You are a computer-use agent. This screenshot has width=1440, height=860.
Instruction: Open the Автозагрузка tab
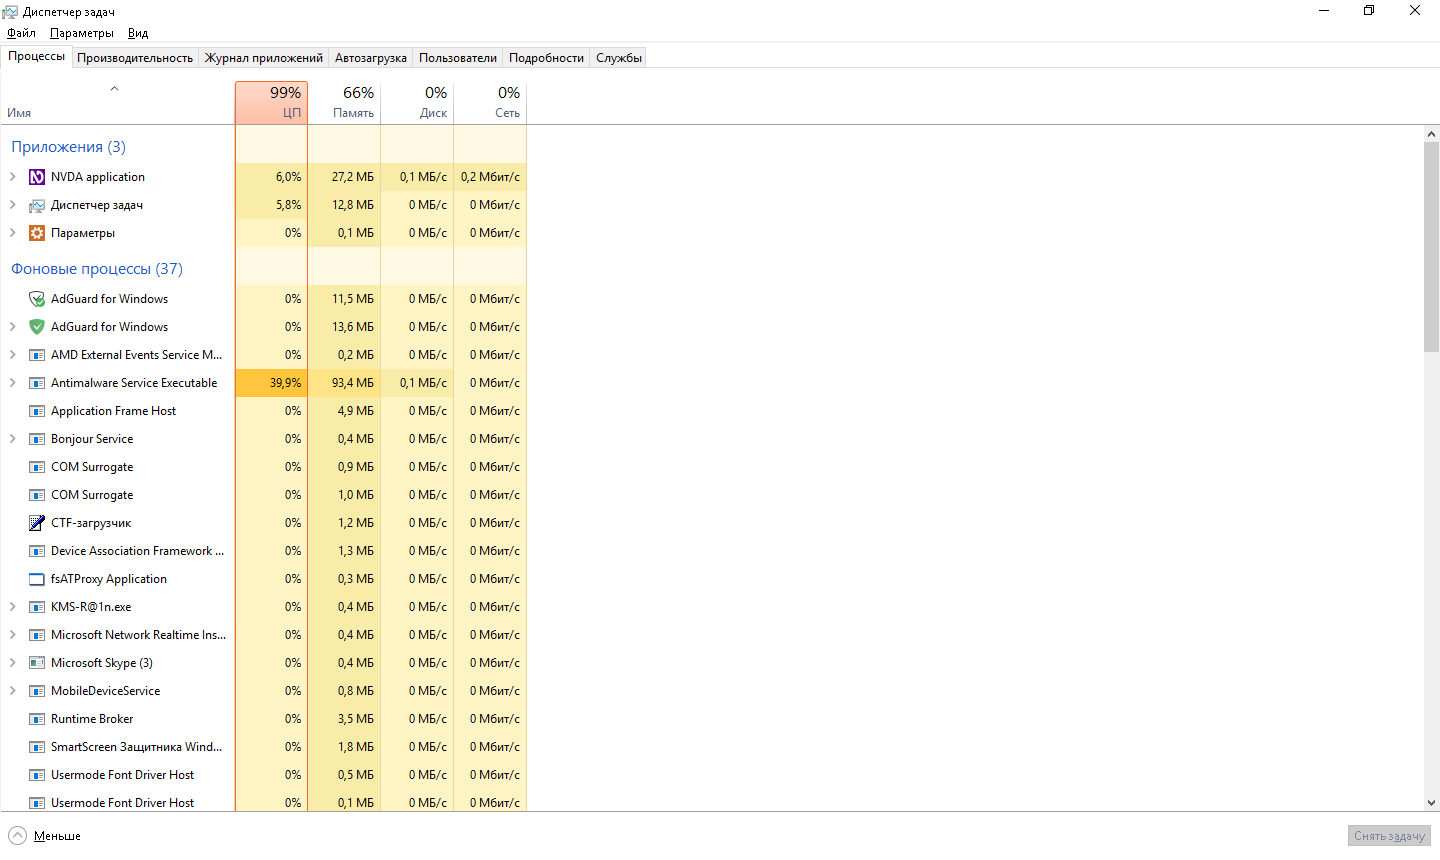coord(370,58)
